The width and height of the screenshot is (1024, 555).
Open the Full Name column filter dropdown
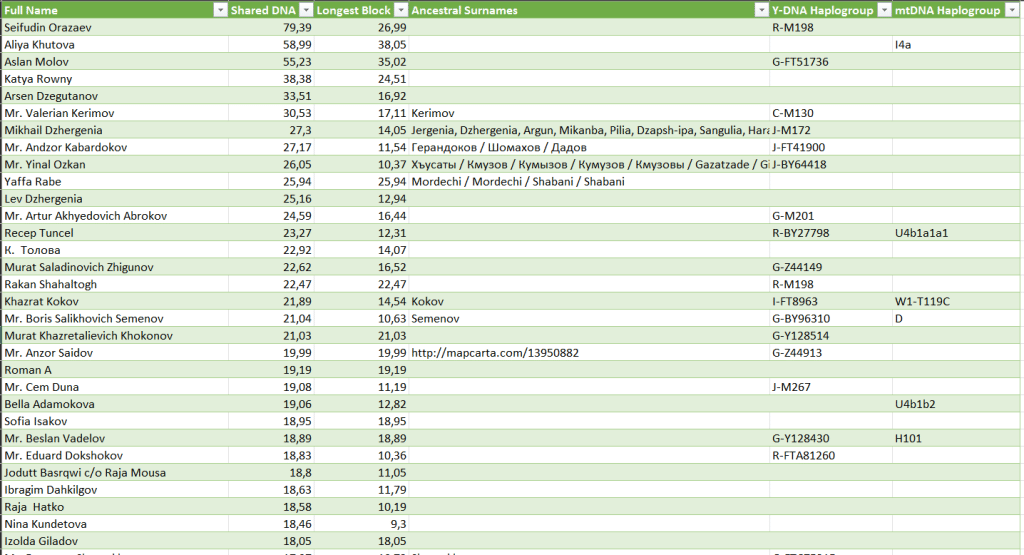click(x=219, y=10)
